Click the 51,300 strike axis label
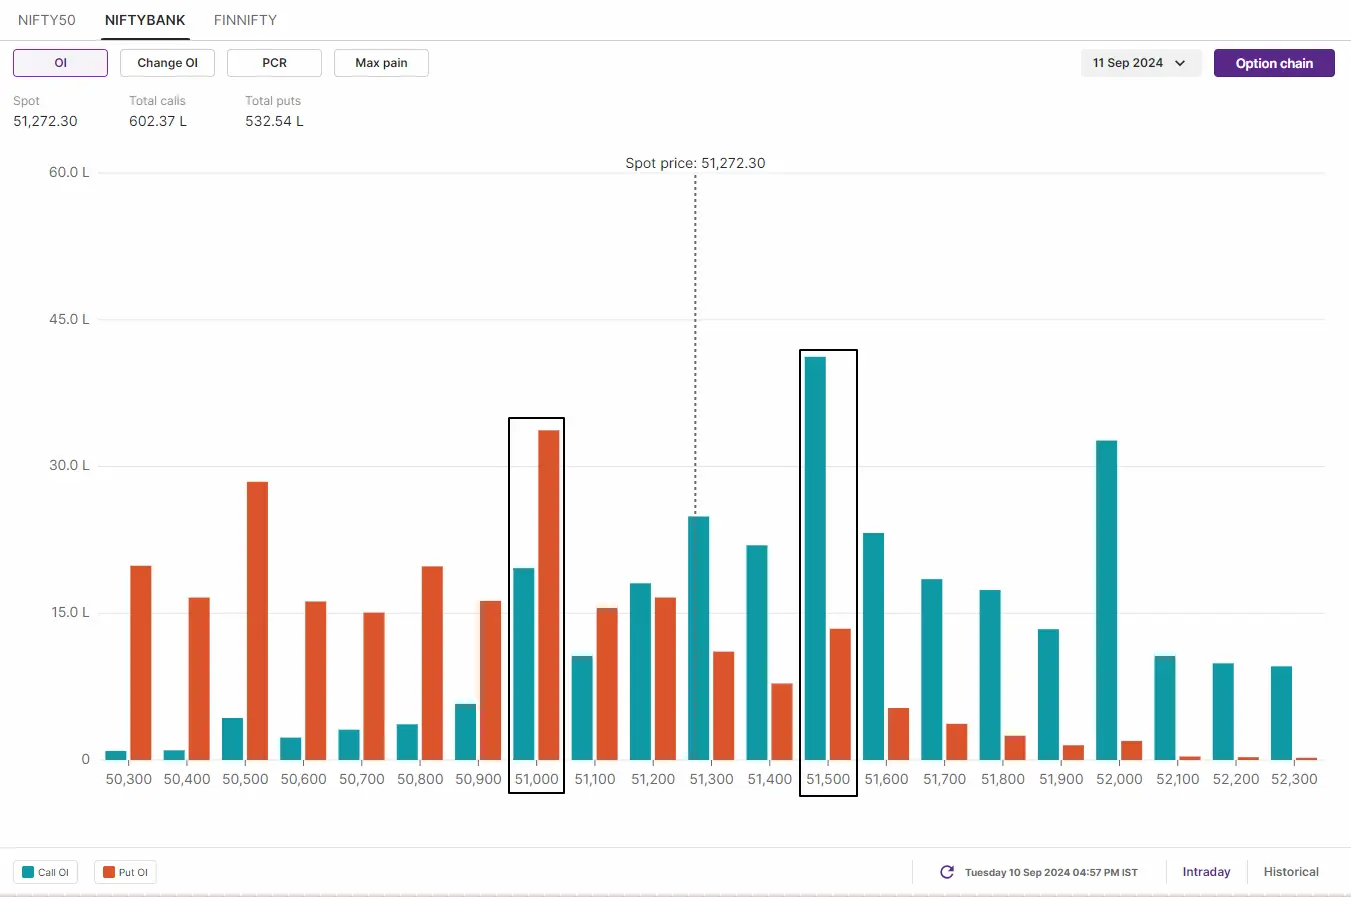 [711, 779]
